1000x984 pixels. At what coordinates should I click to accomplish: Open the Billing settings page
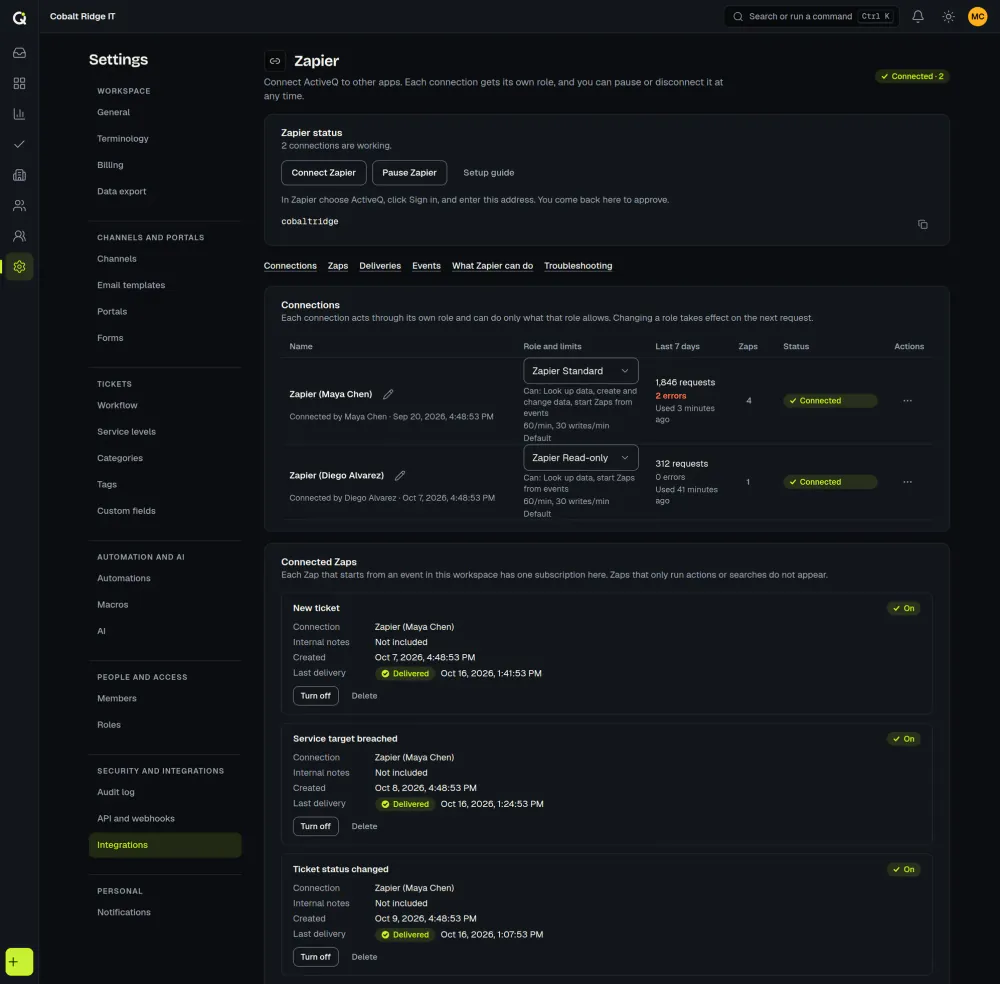110,165
